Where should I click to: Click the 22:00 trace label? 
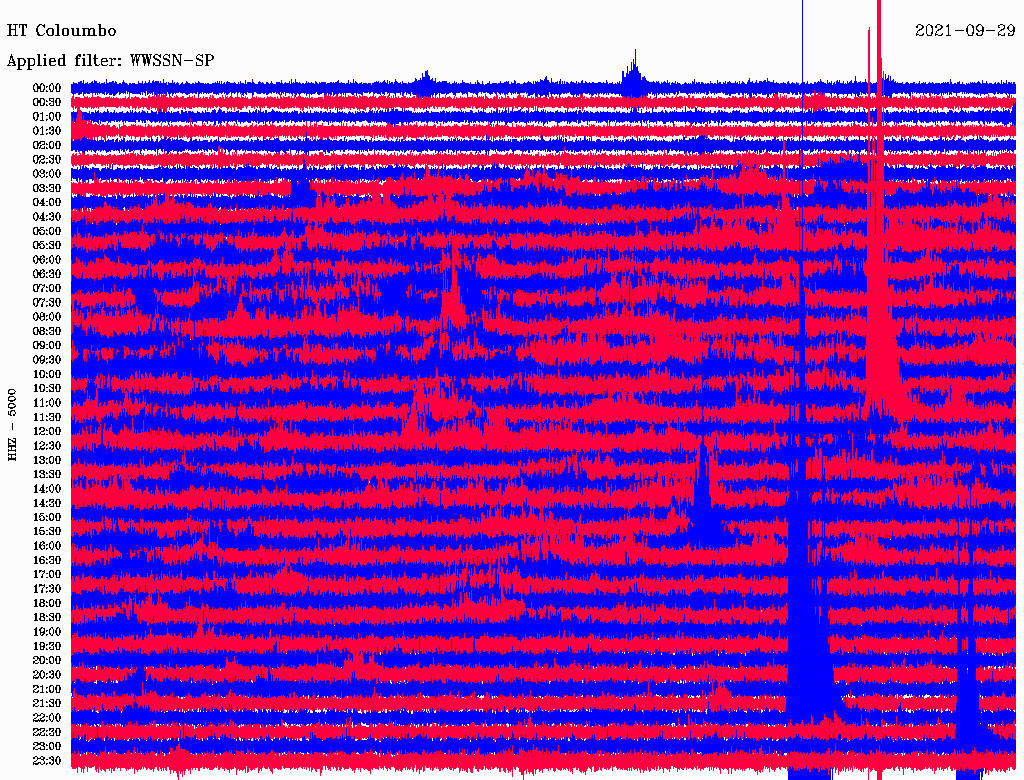click(47, 718)
